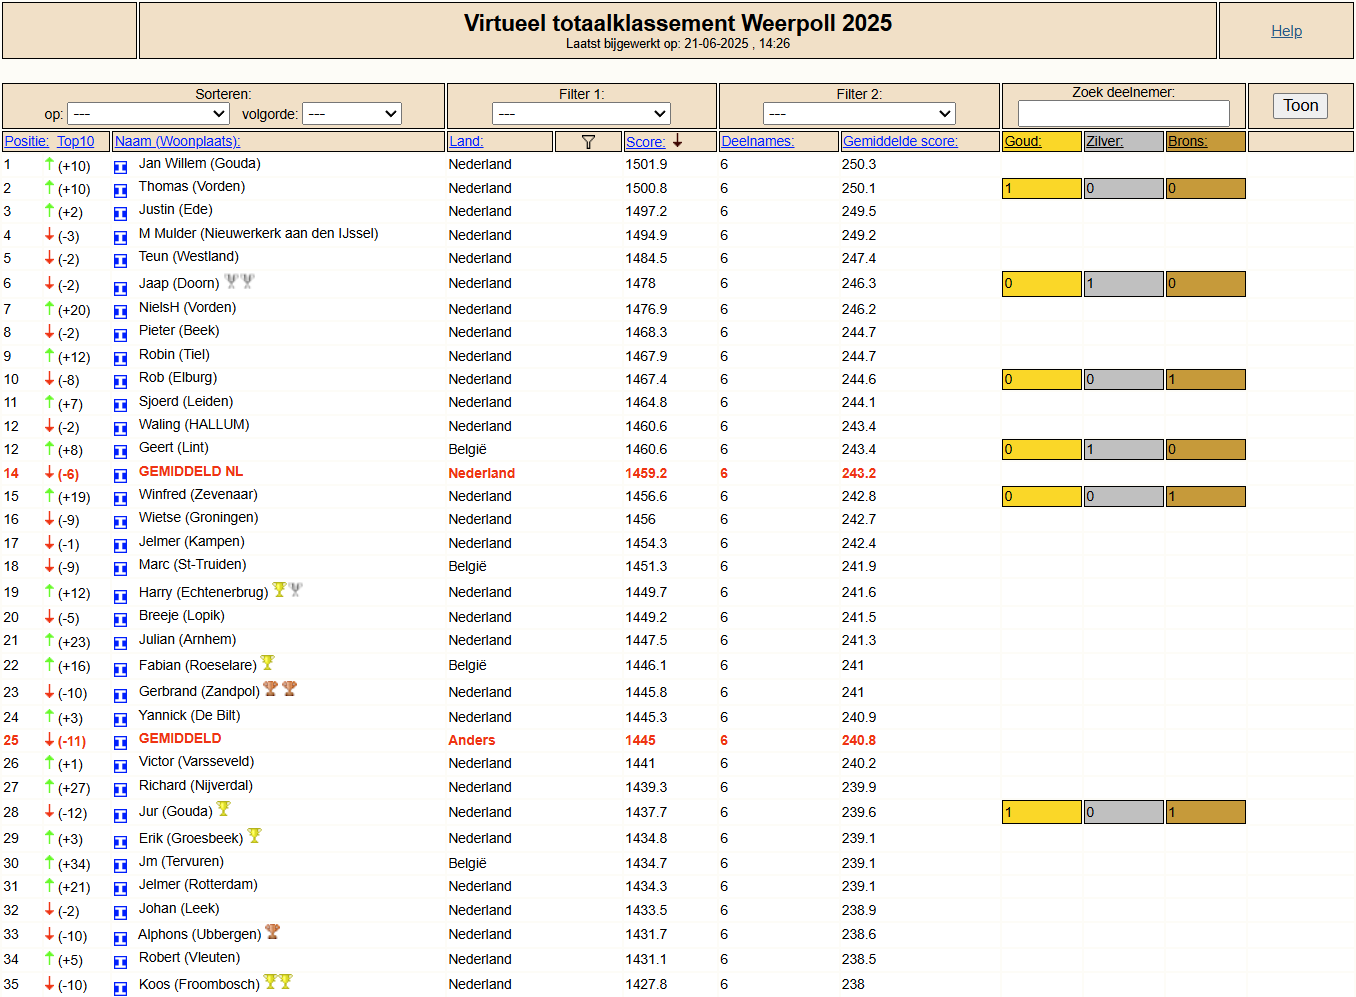The height and width of the screenshot is (997, 1356).
Task: Click the name Breeje (Lopik)
Action: coord(182,616)
